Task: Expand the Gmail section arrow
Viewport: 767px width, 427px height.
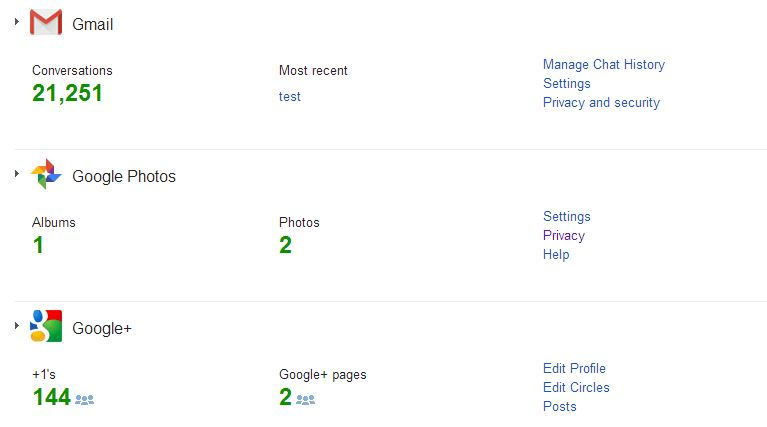Action: [17, 22]
